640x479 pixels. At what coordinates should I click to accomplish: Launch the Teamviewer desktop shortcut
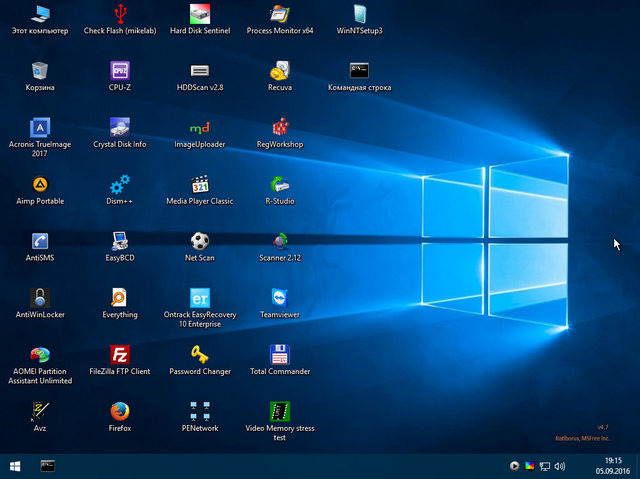coord(280,298)
